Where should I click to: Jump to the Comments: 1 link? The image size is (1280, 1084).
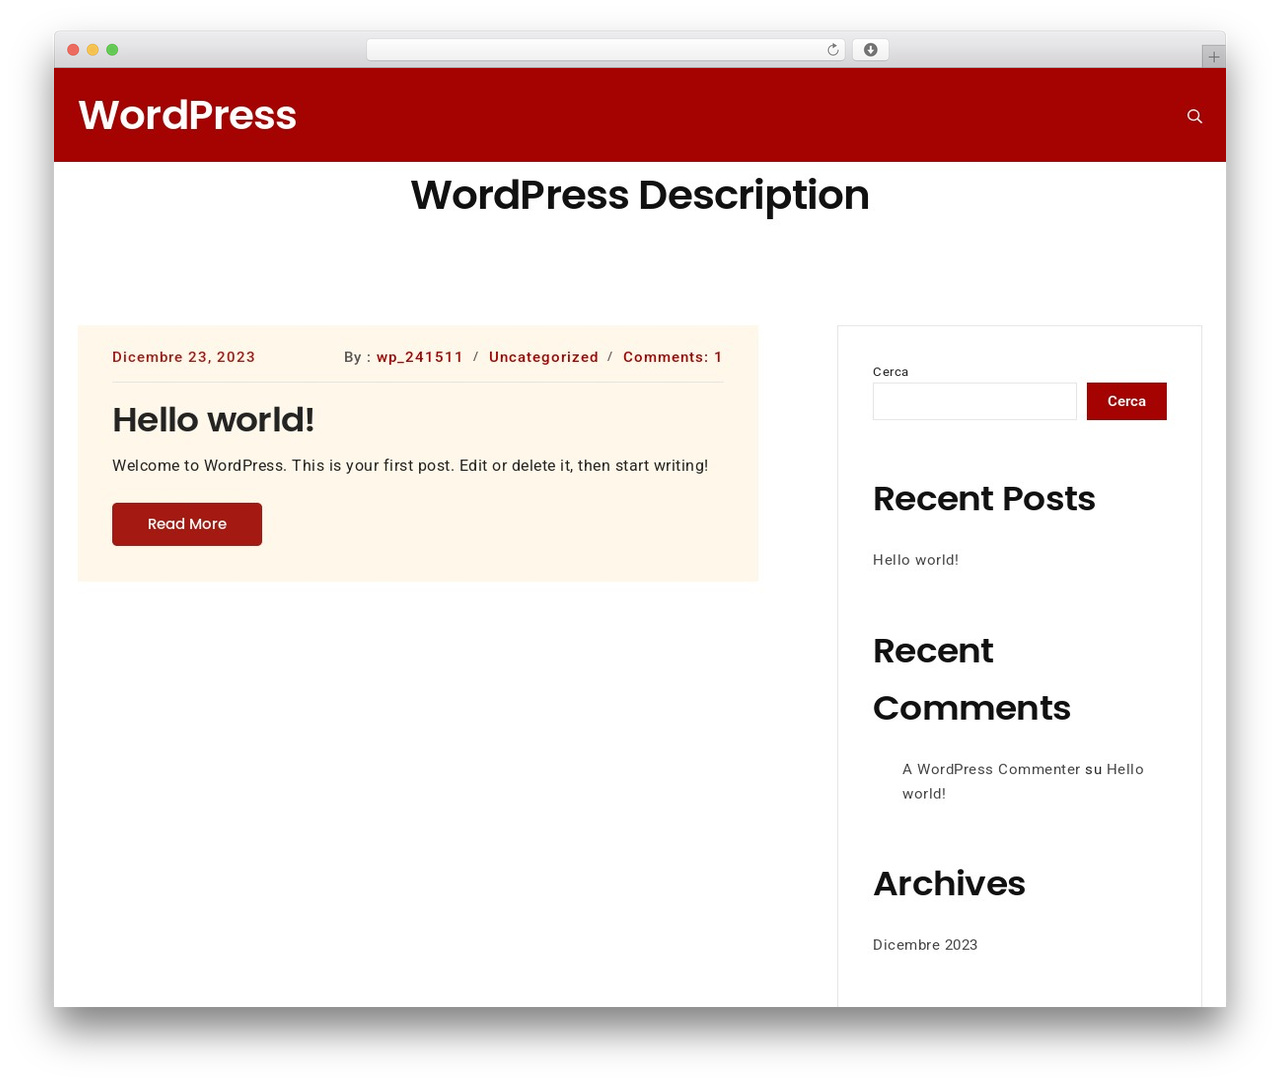672,357
